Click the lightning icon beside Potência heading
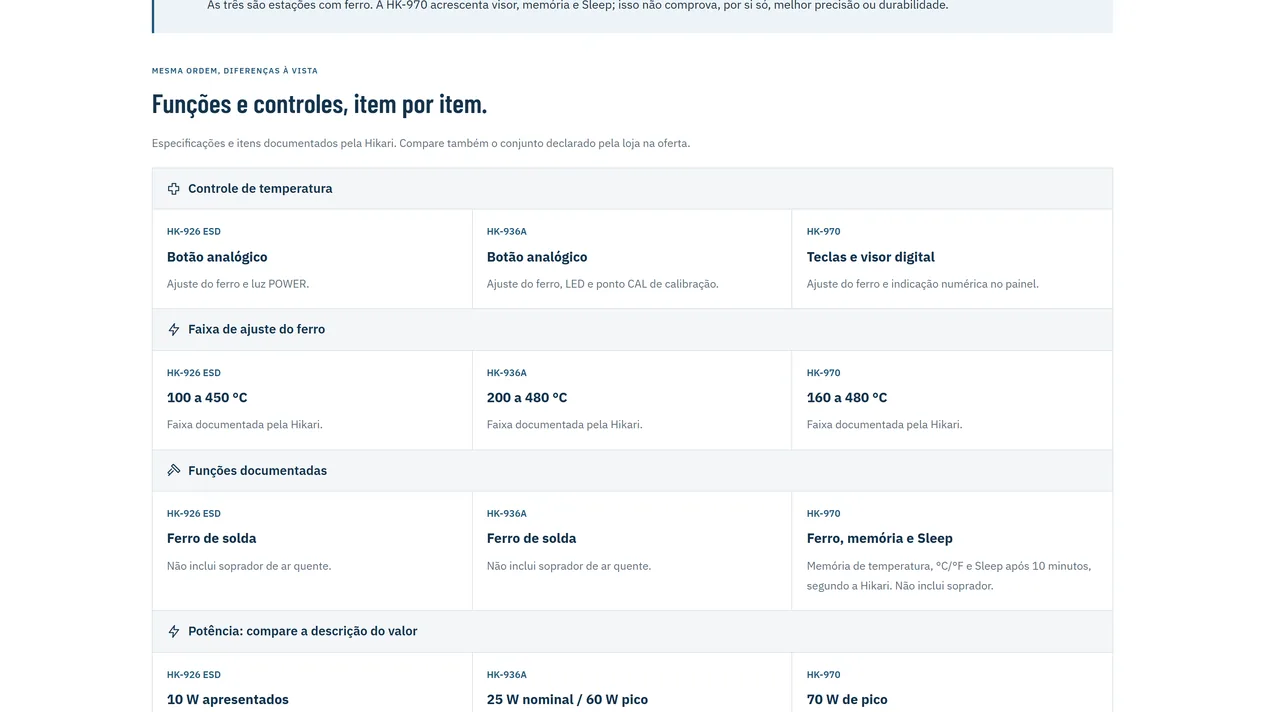 (x=174, y=632)
